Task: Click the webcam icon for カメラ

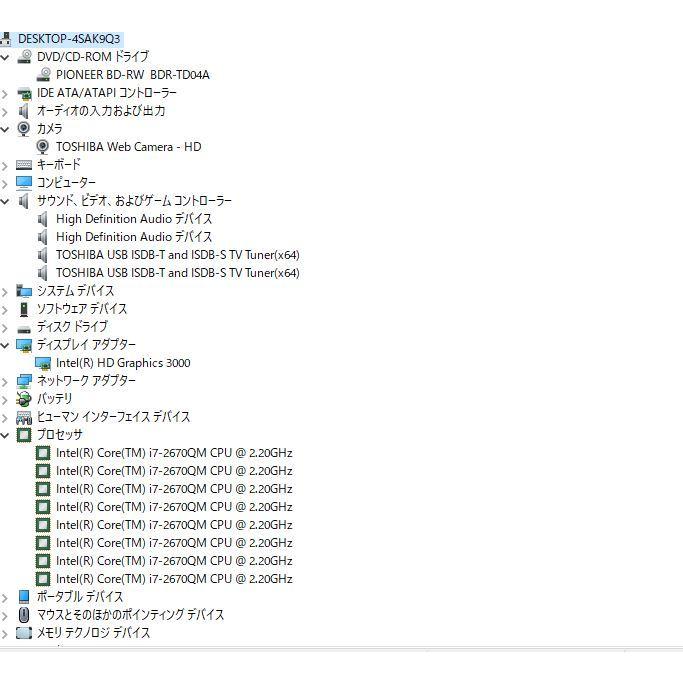Action: click(x=24, y=129)
